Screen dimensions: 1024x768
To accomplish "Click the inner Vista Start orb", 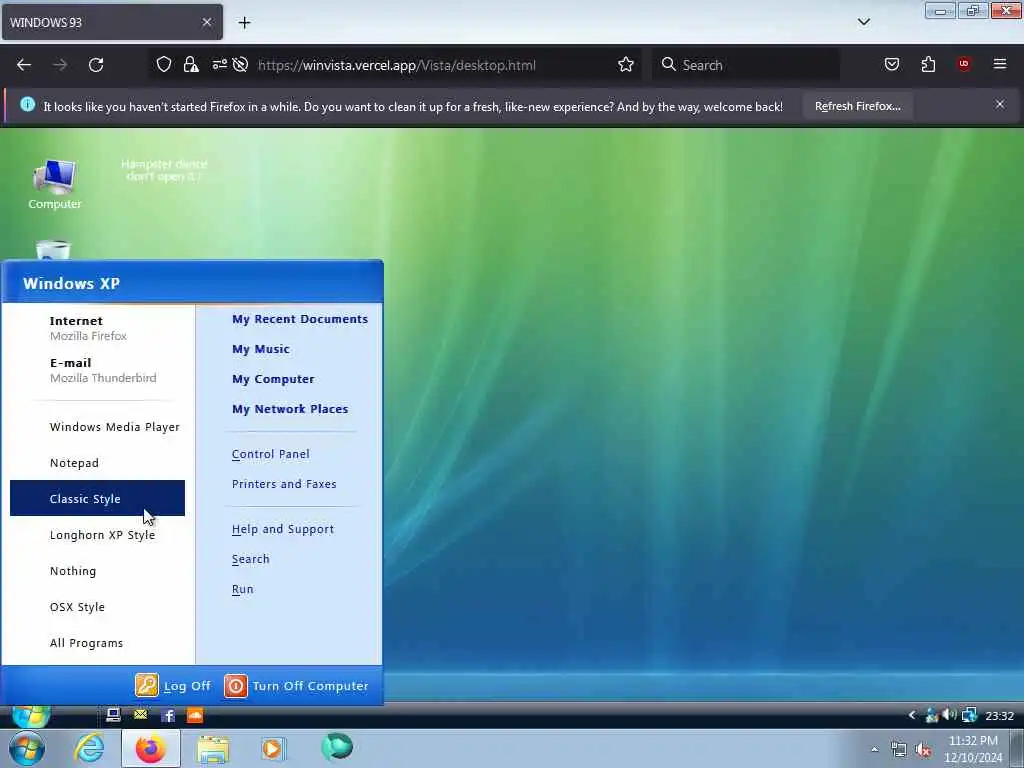I will [x=31, y=716].
